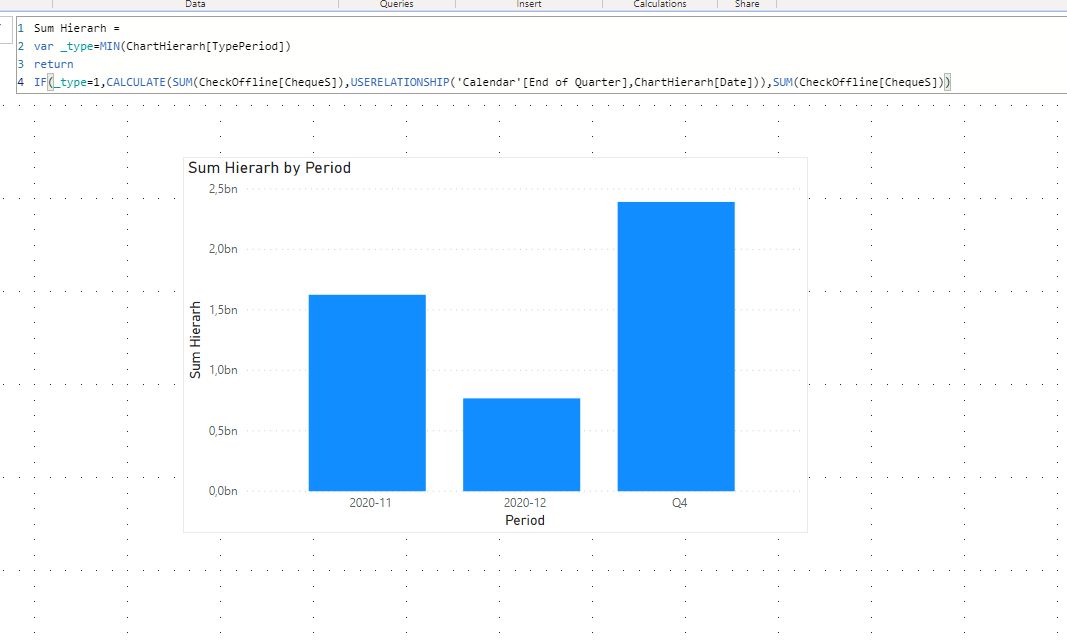
Task: Select the Q4 bar in the chart
Action: click(x=676, y=346)
